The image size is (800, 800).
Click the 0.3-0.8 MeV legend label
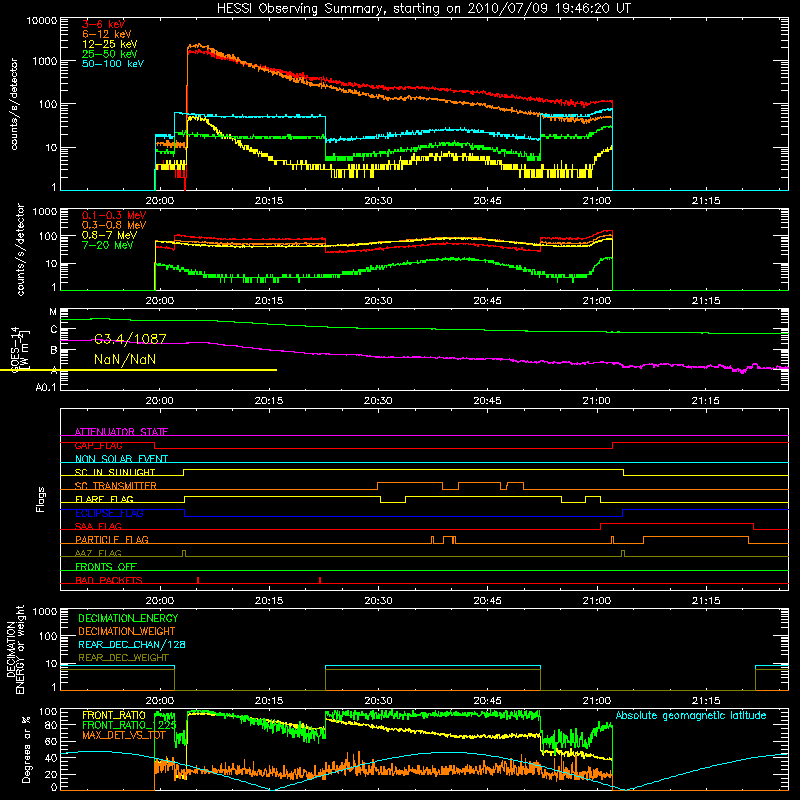[x=114, y=225]
